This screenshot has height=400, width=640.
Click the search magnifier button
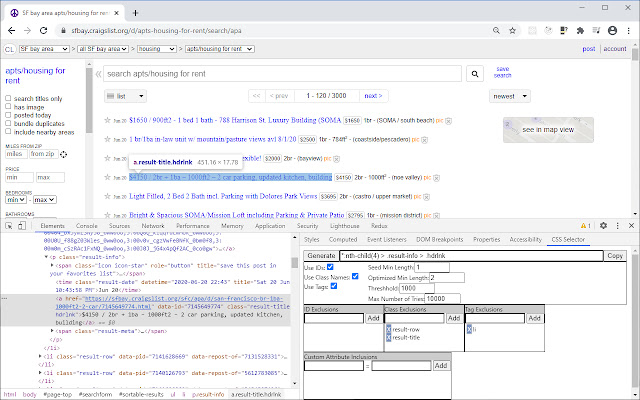[475, 74]
